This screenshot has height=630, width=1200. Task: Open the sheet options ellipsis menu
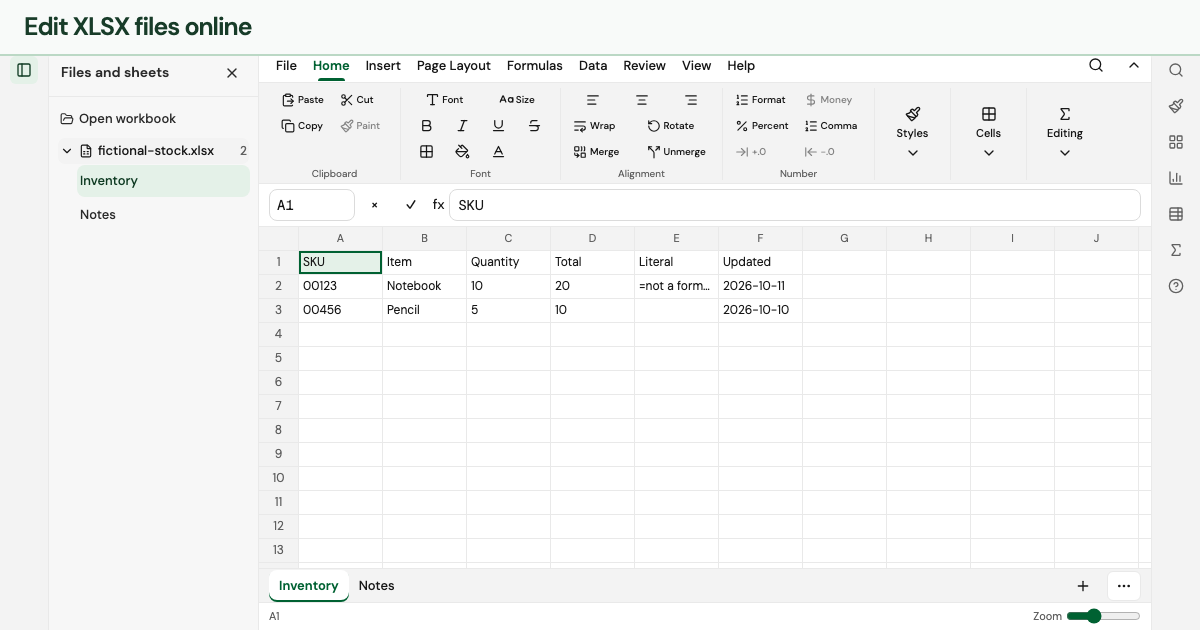coord(1124,586)
